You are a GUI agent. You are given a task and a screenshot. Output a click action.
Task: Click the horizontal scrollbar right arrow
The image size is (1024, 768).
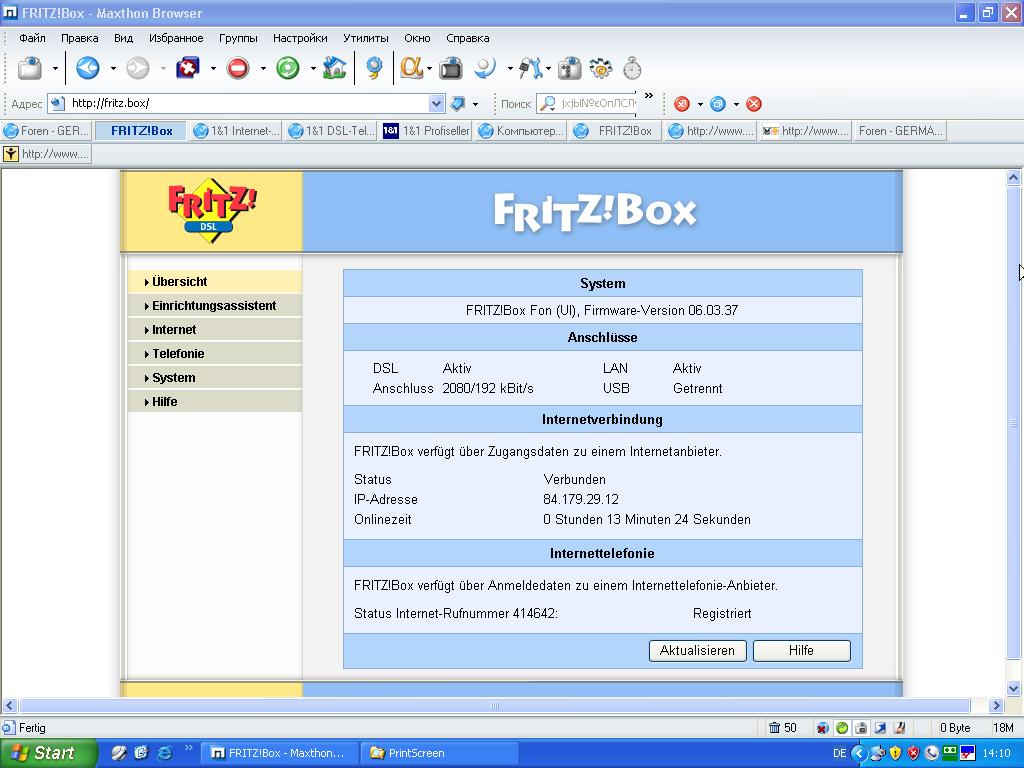click(x=996, y=705)
